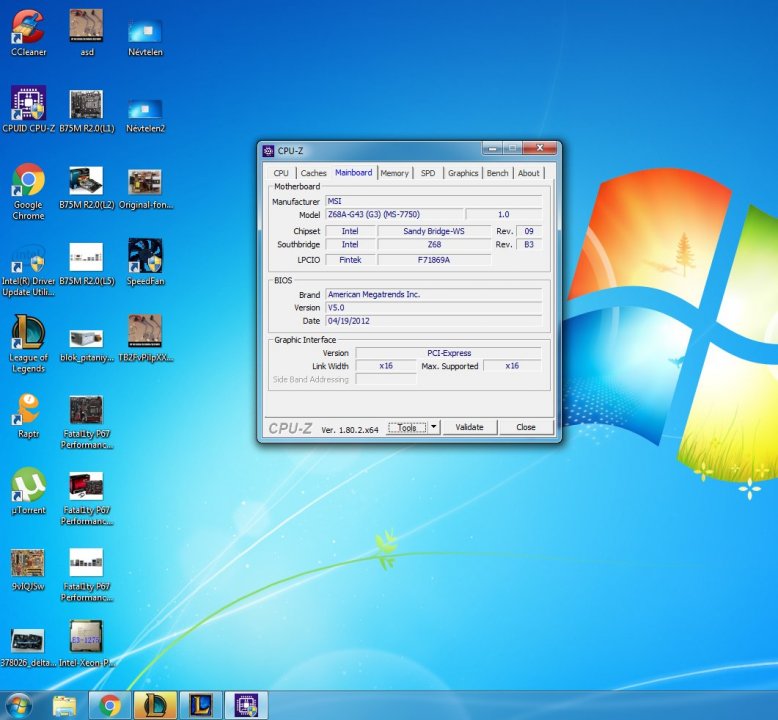Viewport: 778px width, 720px height.
Task: Switch to the CPU tab
Action: coord(281,173)
